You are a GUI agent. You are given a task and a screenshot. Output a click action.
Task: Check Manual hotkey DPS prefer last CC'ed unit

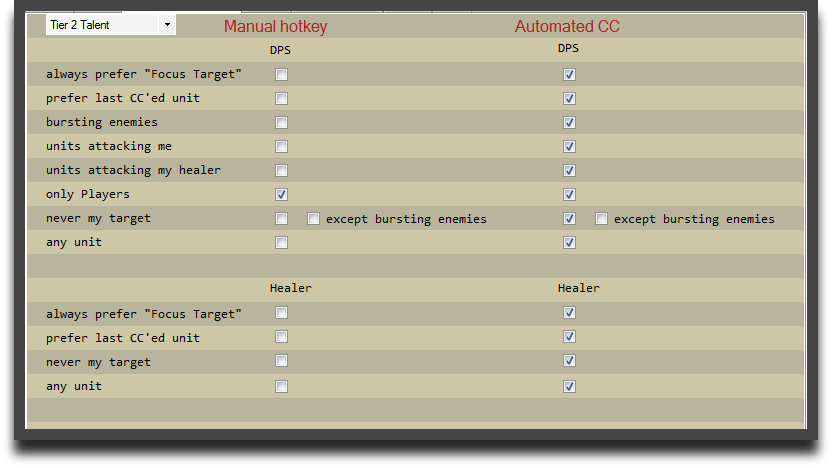[282, 98]
